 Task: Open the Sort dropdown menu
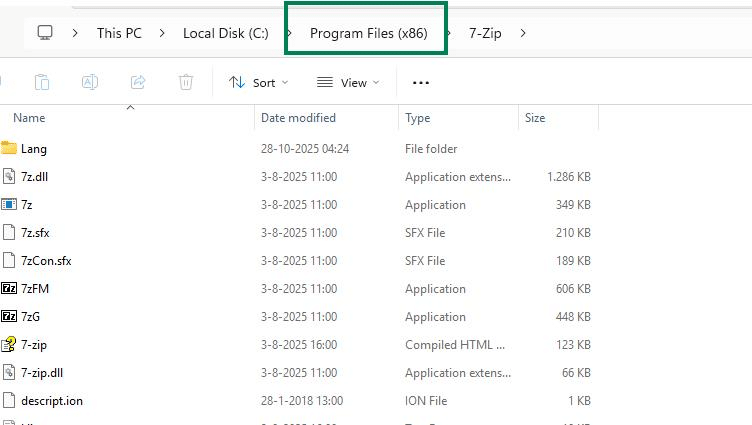(258, 83)
